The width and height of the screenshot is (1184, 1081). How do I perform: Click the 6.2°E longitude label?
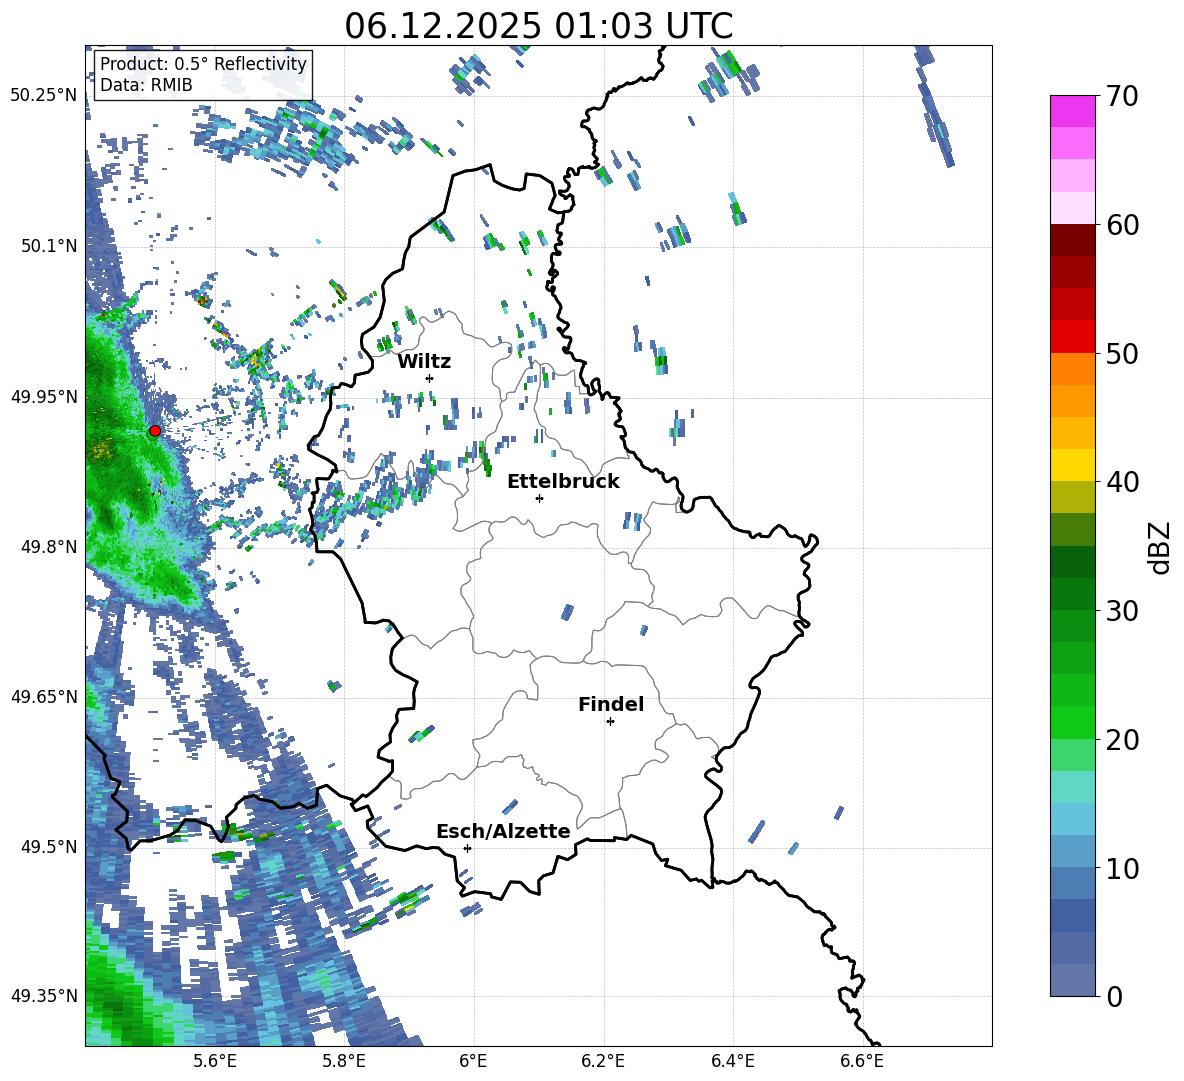pos(603,1061)
